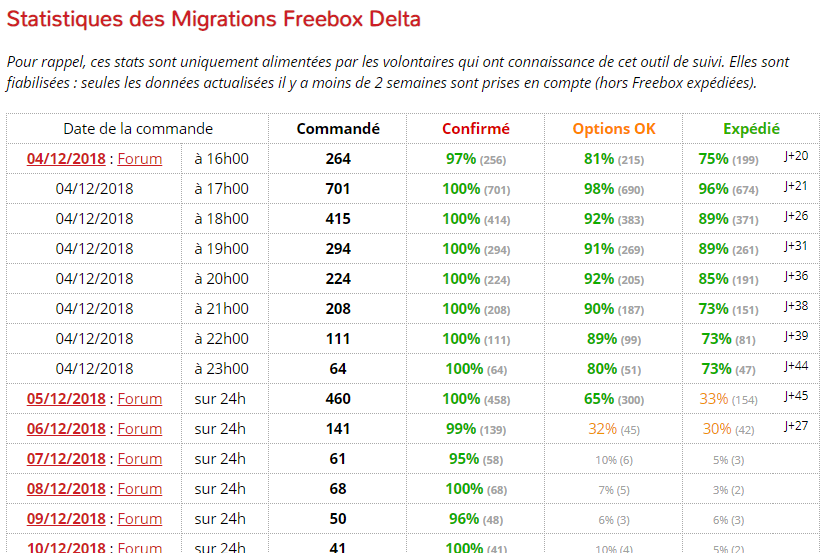Open the Forum link for 09/12/2018
Screen dimensions: 823x553
point(140,518)
